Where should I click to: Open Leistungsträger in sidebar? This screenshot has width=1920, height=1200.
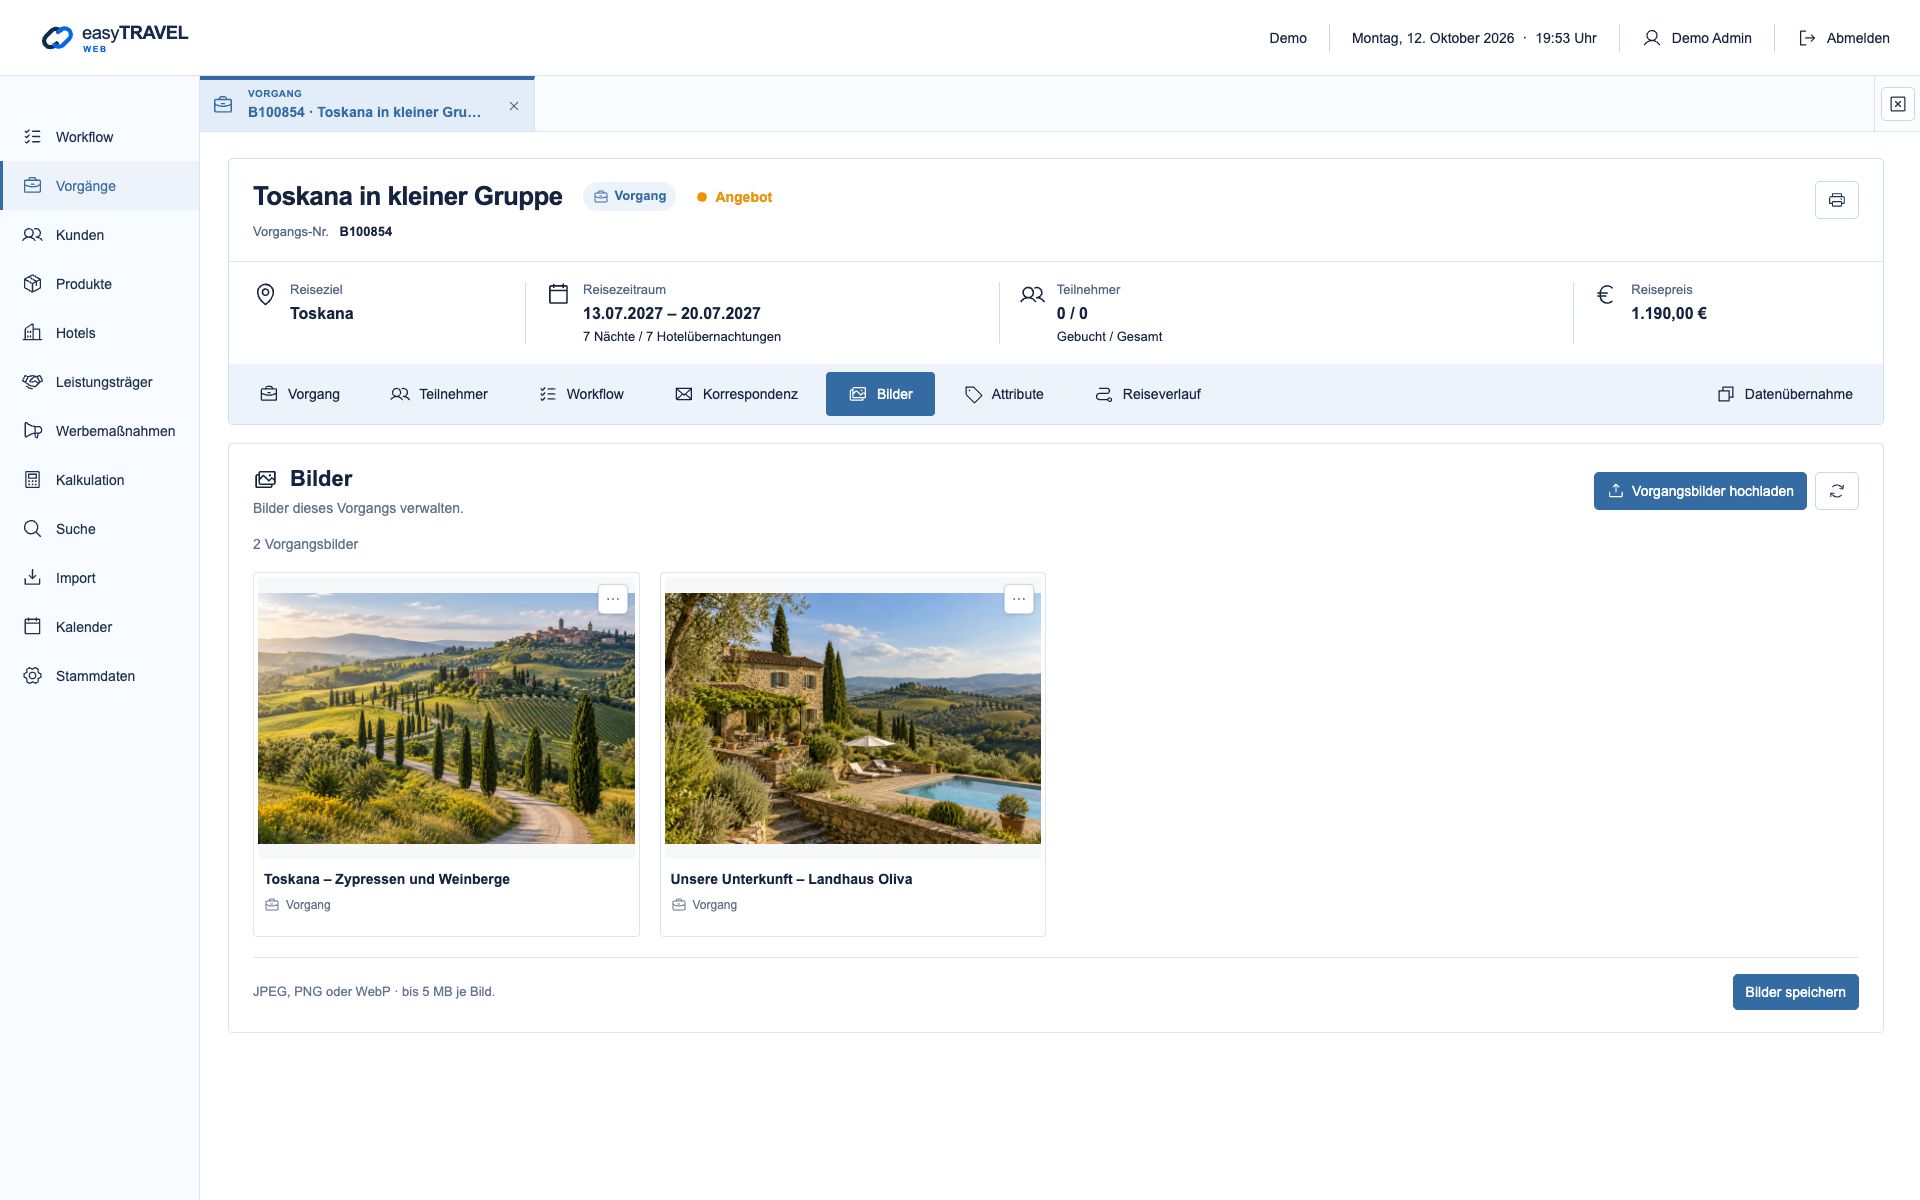(100, 382)
